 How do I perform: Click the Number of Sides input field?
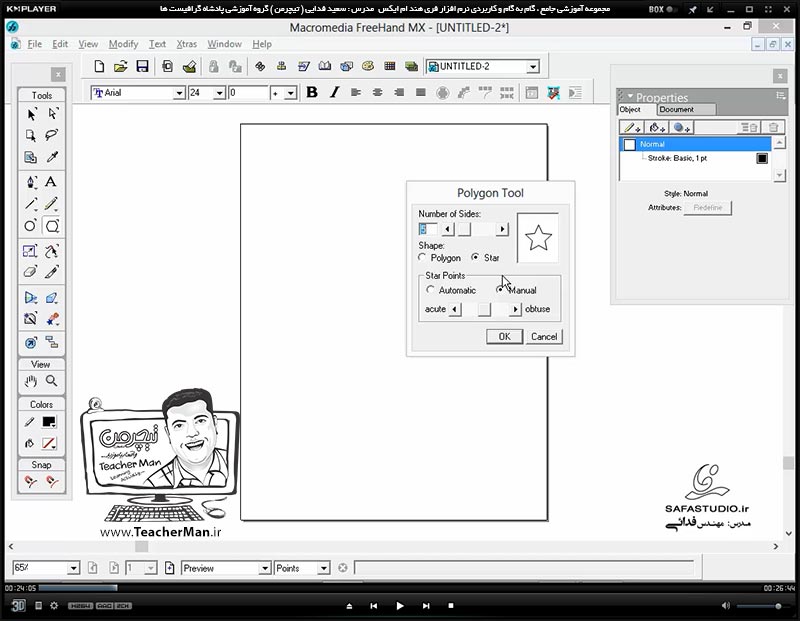(428, 229)
